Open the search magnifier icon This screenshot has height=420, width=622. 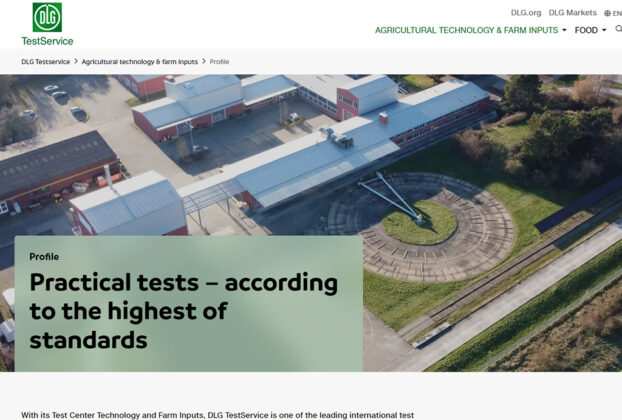(x=618, y=30)
